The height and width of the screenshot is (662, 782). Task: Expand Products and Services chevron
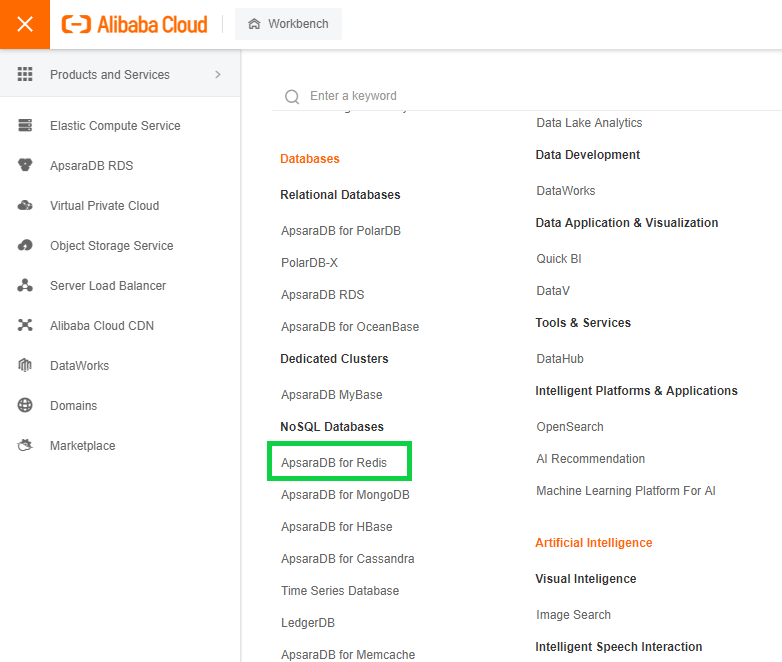(x=217, y=74)
